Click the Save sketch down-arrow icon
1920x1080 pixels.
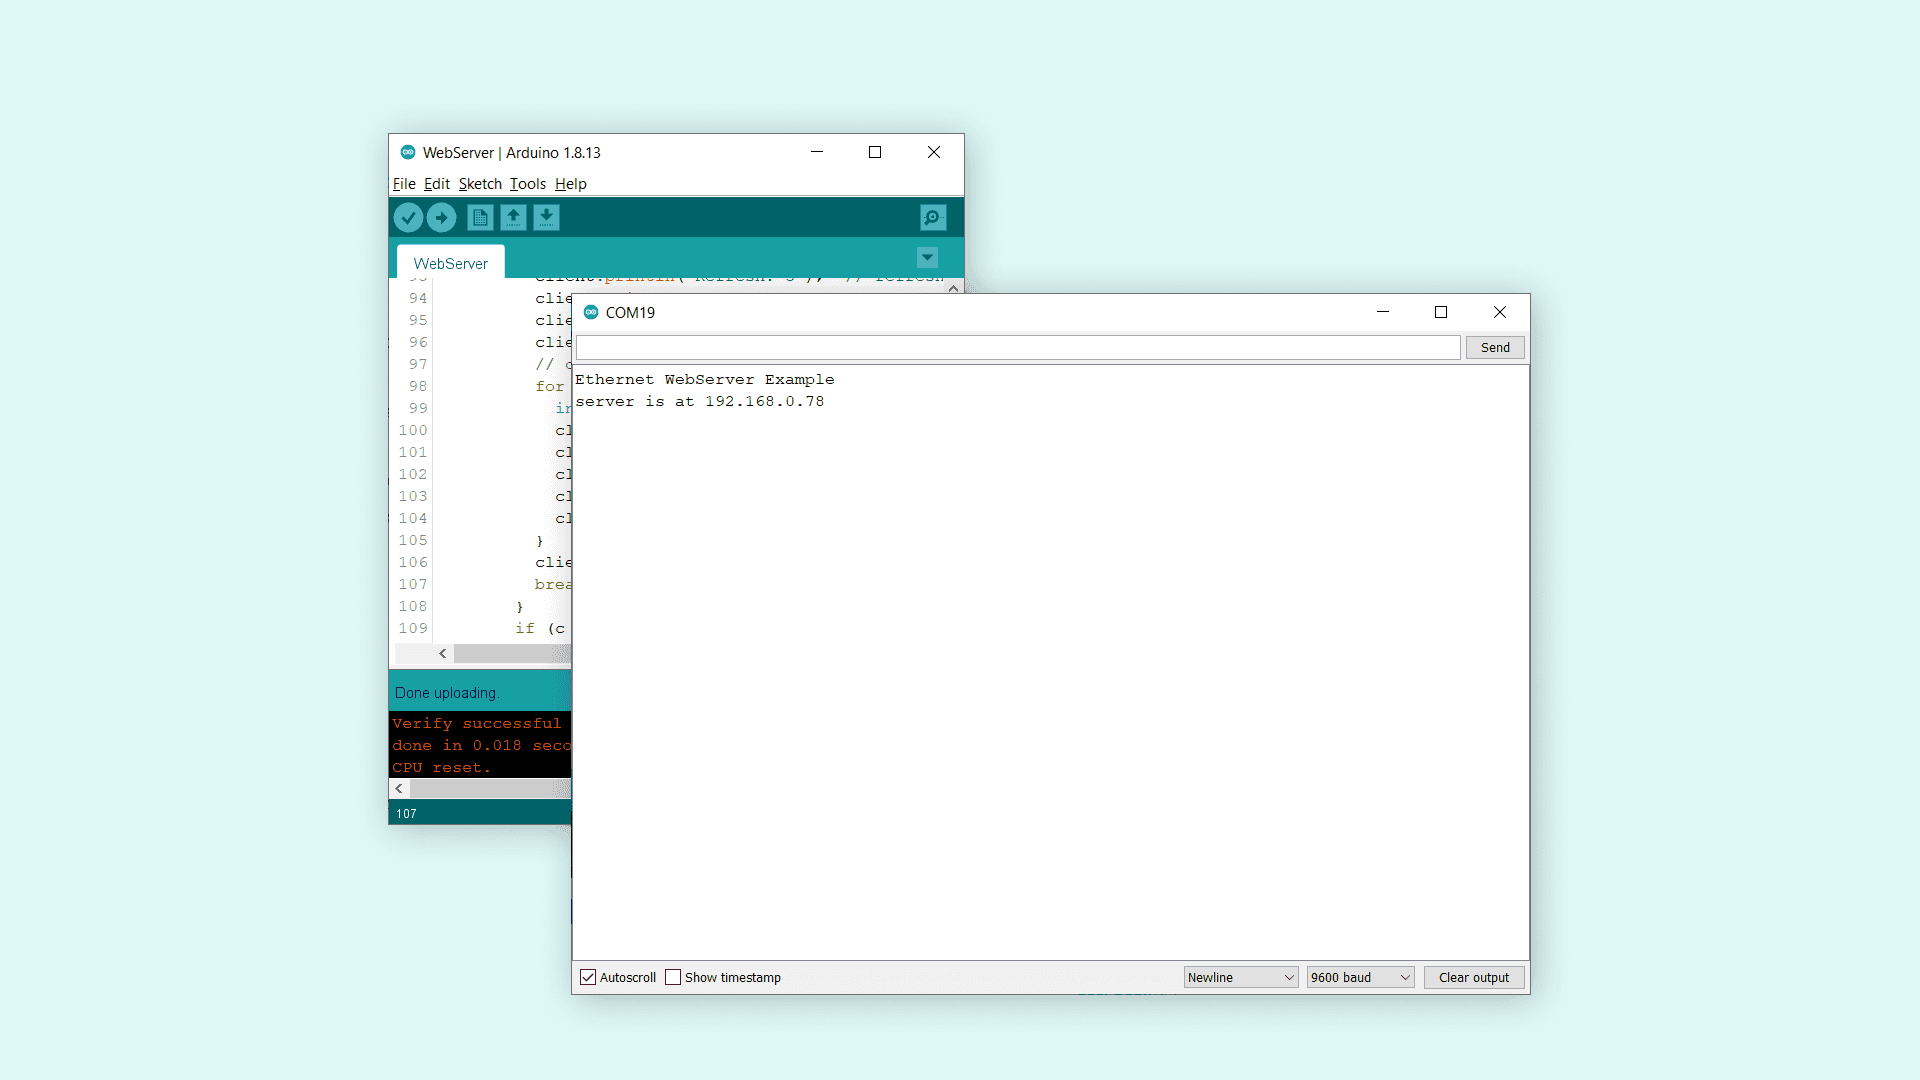pos(546,217)
